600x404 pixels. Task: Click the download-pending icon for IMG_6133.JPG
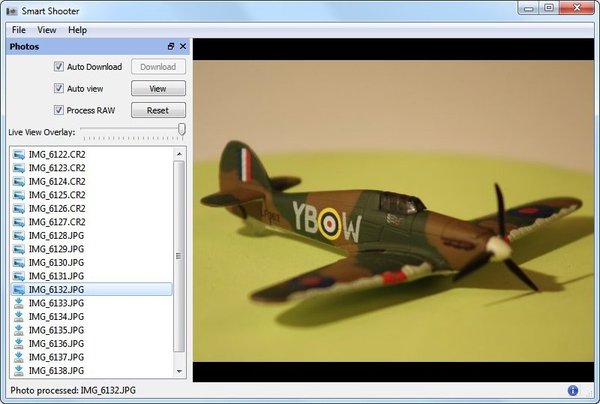pyautogui.click(x=18, y=302)
